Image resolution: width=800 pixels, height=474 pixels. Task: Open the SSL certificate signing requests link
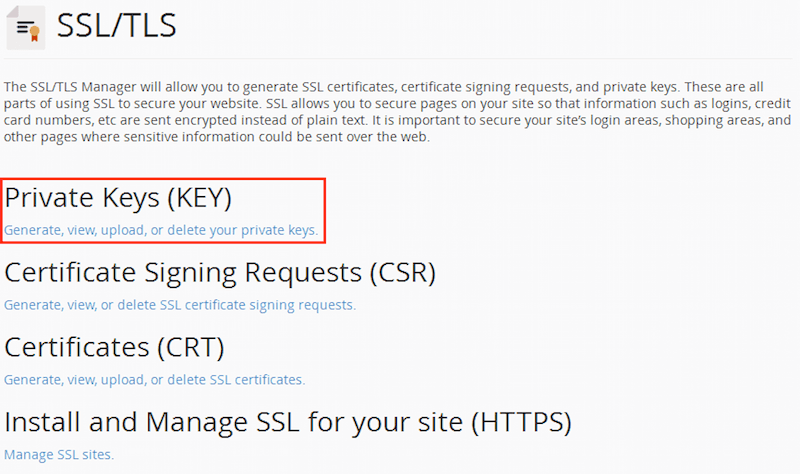[180, 304]
